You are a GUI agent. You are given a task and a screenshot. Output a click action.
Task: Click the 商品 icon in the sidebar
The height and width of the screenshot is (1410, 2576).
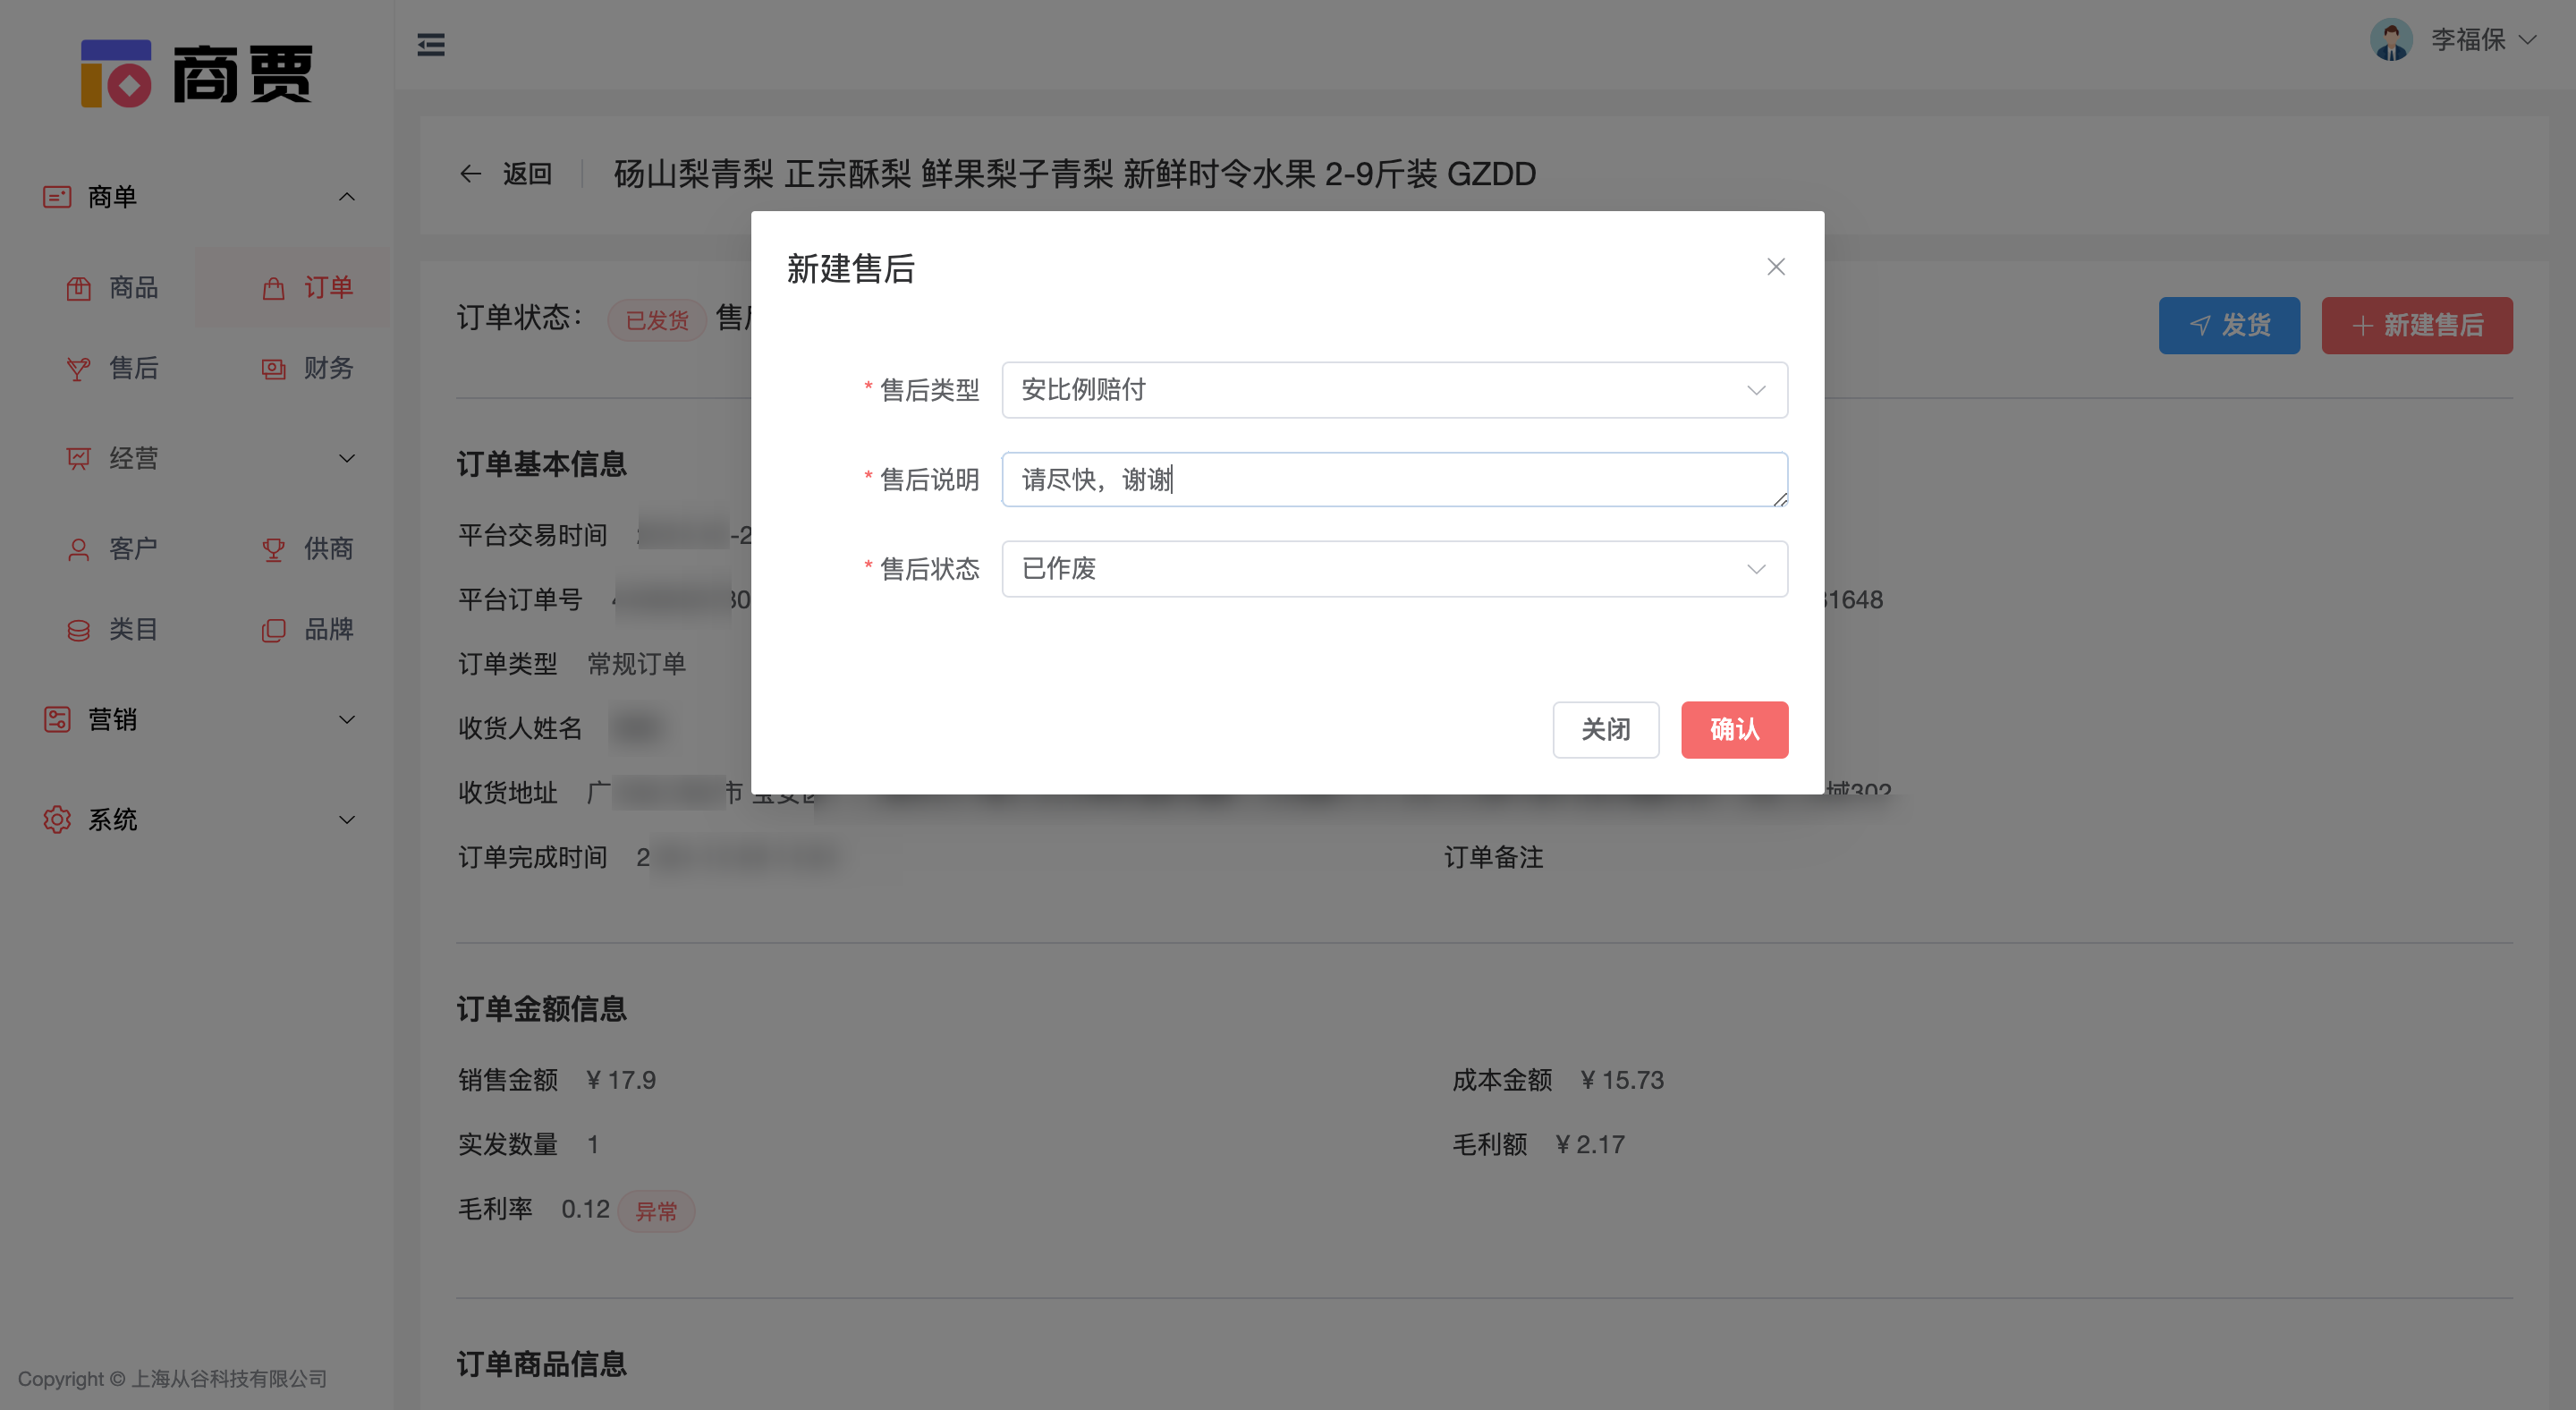tap(80, 288)
